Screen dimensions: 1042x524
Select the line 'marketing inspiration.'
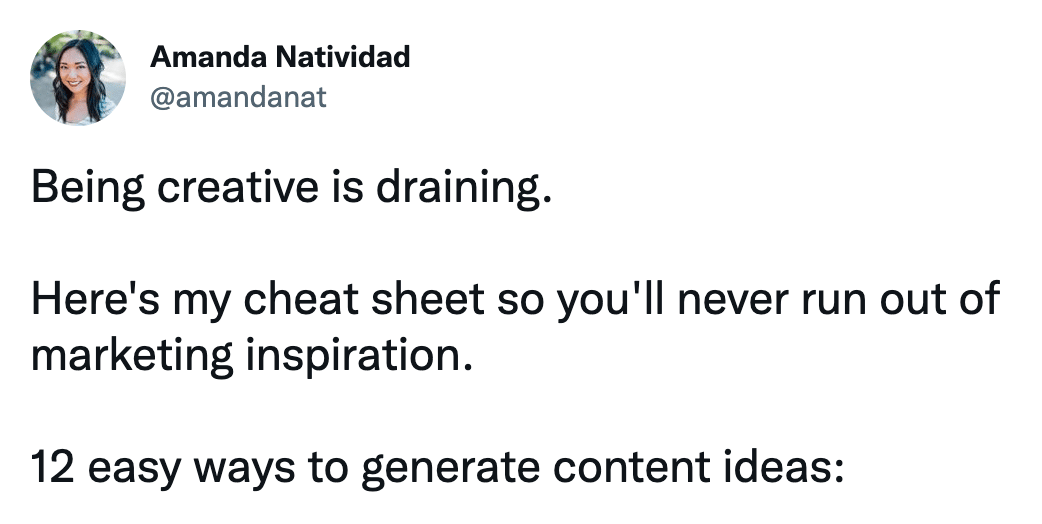[252, 356]
